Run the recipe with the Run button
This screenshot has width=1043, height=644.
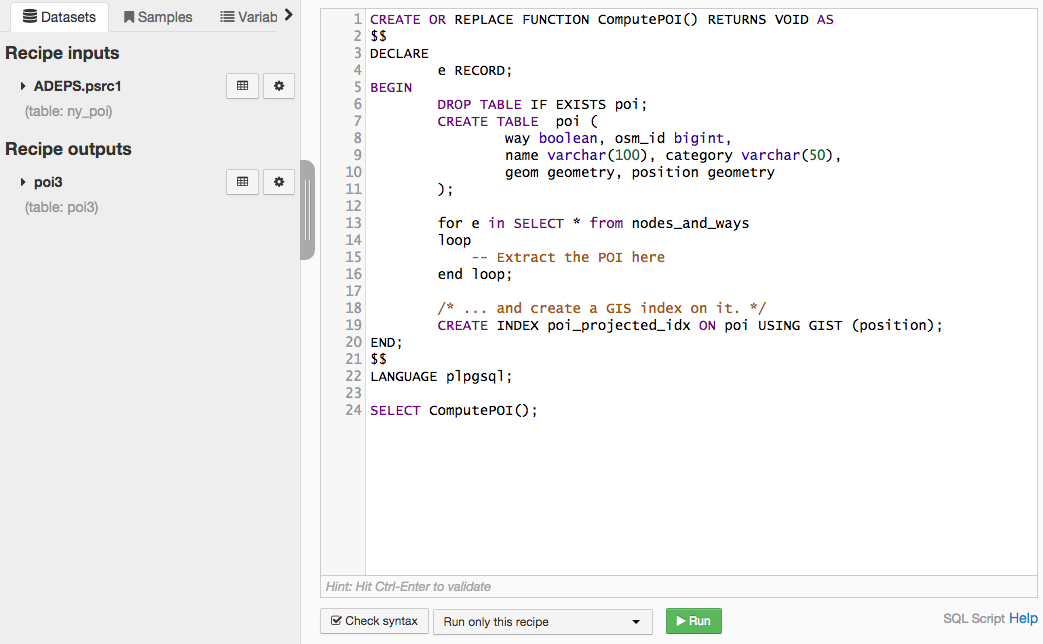(693, 621)
